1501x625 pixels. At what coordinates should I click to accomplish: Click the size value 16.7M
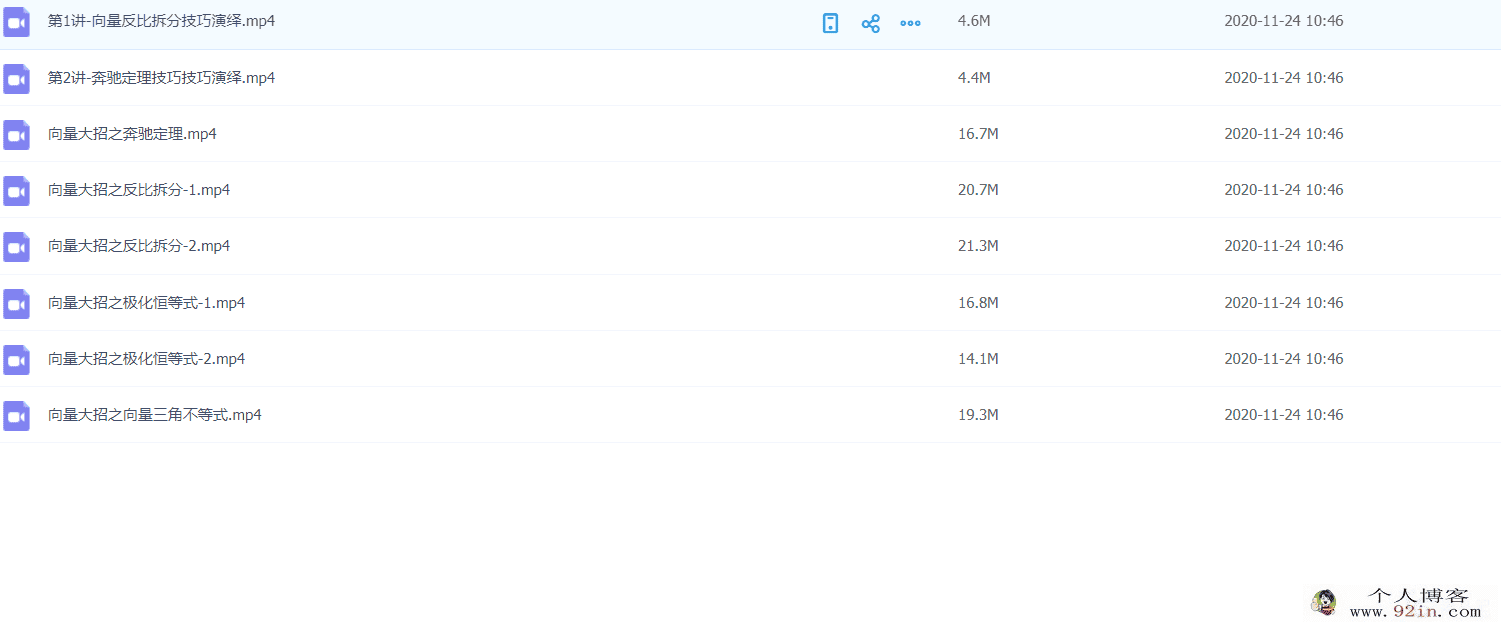click(x=978, y=133)
